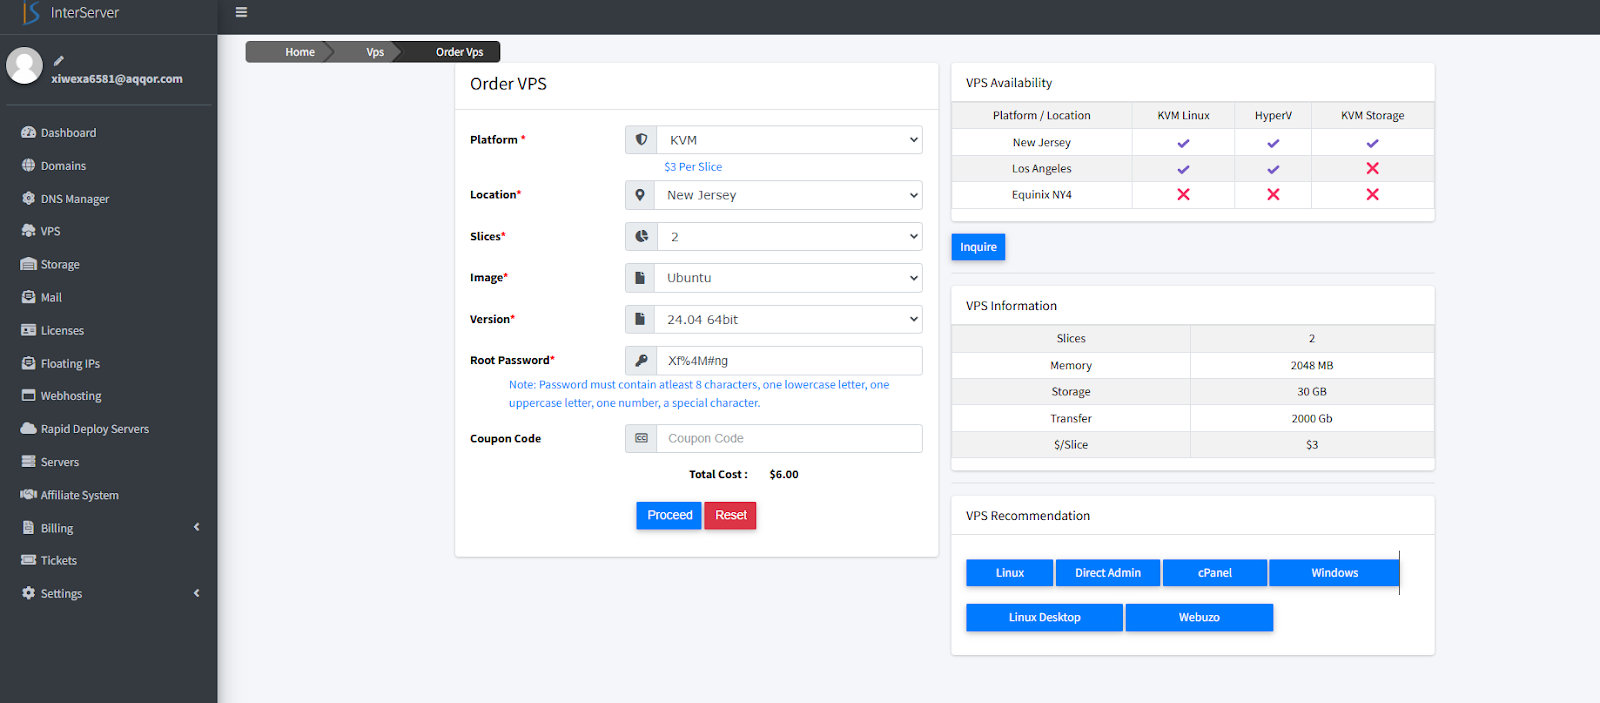This screenshot has height=703, width=1600.
Task: Go to Vps breadcrumb
Action: coord(375,52)
